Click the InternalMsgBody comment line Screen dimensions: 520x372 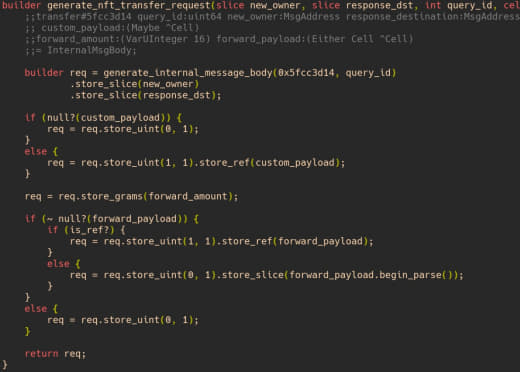(x=81, y=50)
